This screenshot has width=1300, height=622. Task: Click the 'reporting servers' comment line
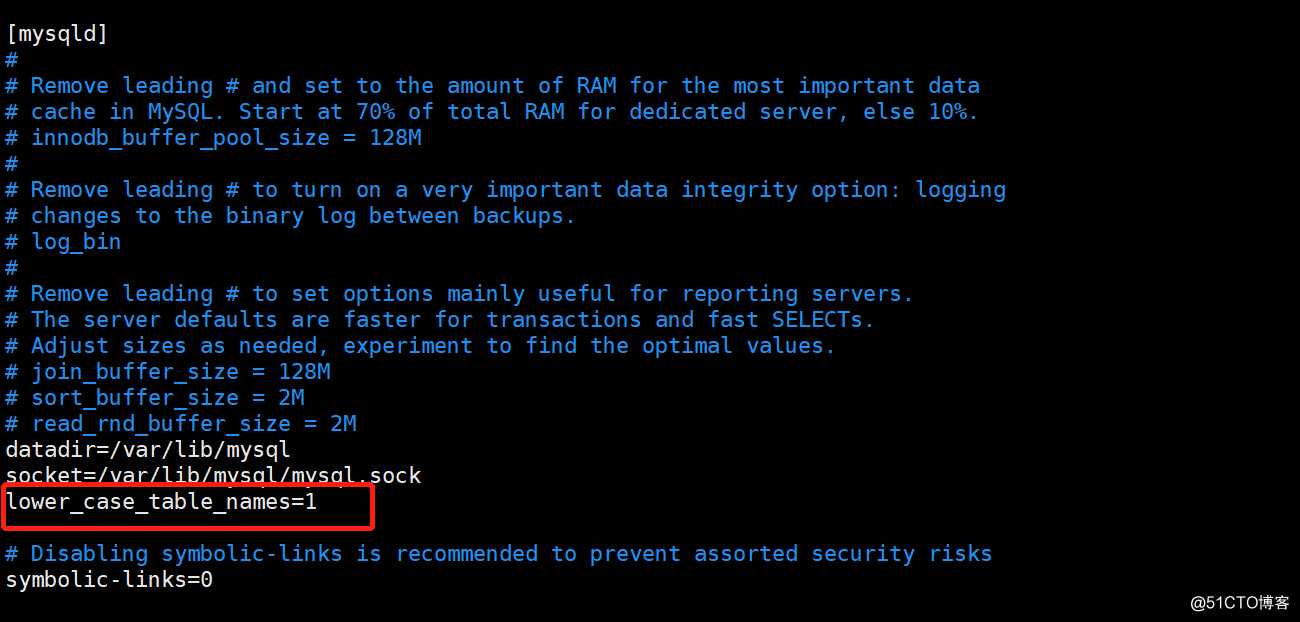(x=460, y=294)
